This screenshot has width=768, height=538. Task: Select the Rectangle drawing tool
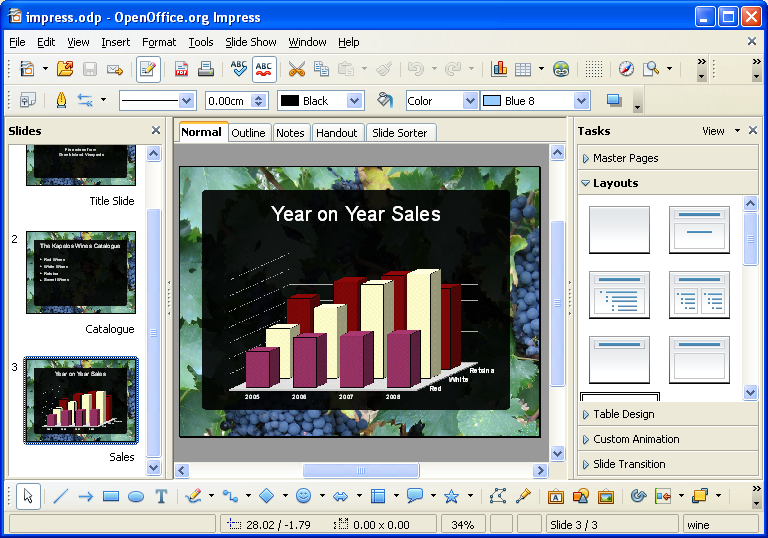[111, 496]
